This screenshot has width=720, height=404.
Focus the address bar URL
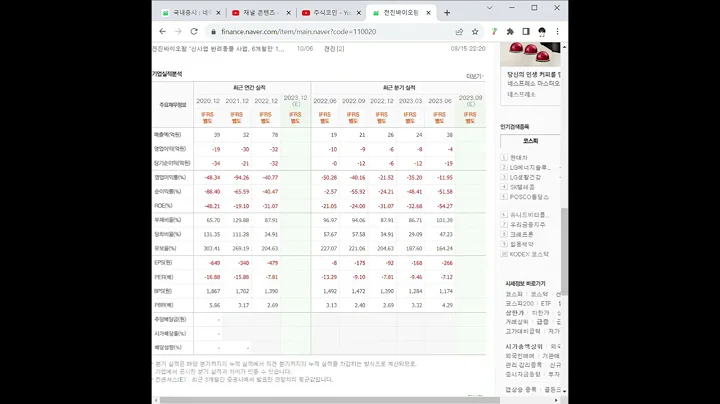tap(298, 32)
